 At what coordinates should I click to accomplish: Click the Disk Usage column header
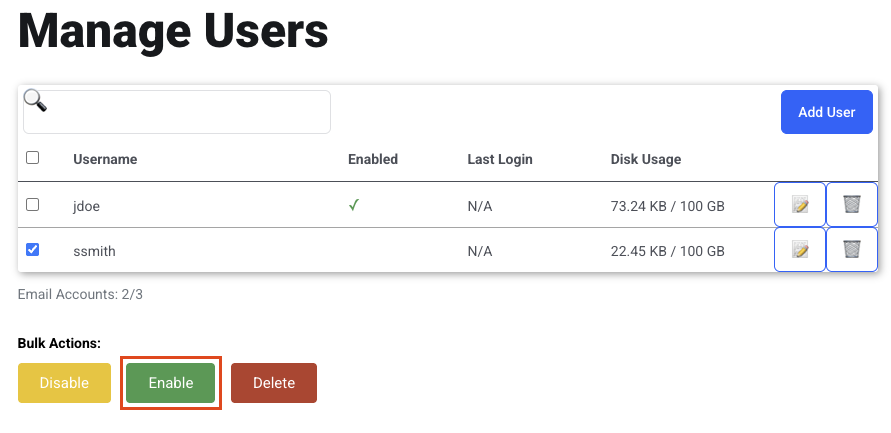(x=646, y=159)
